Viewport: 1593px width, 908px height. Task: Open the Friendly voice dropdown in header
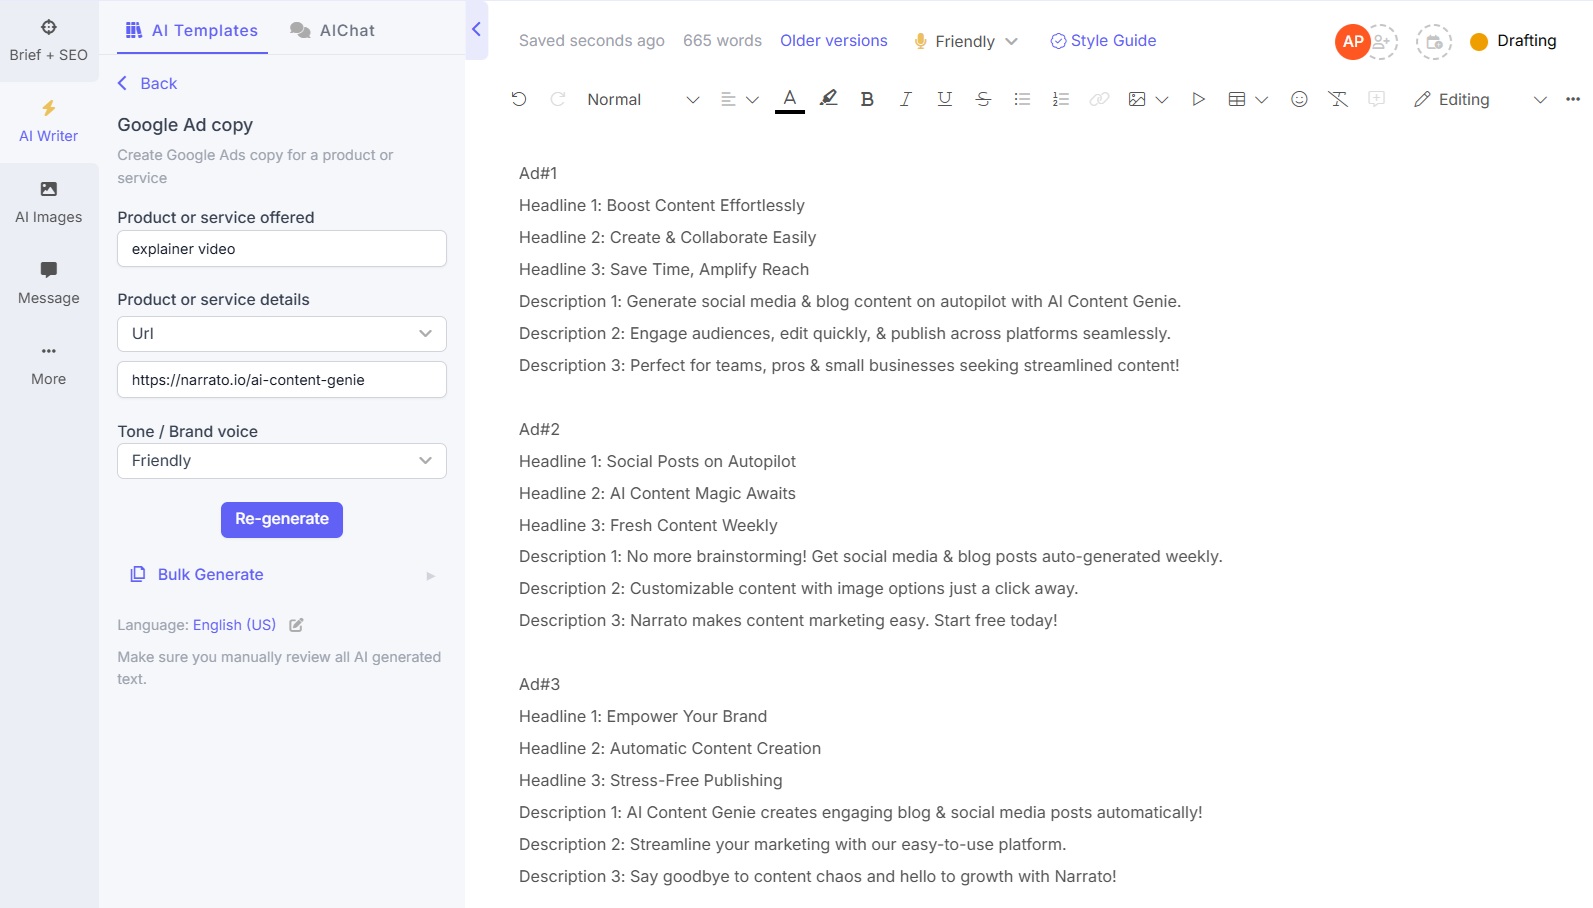965,41
